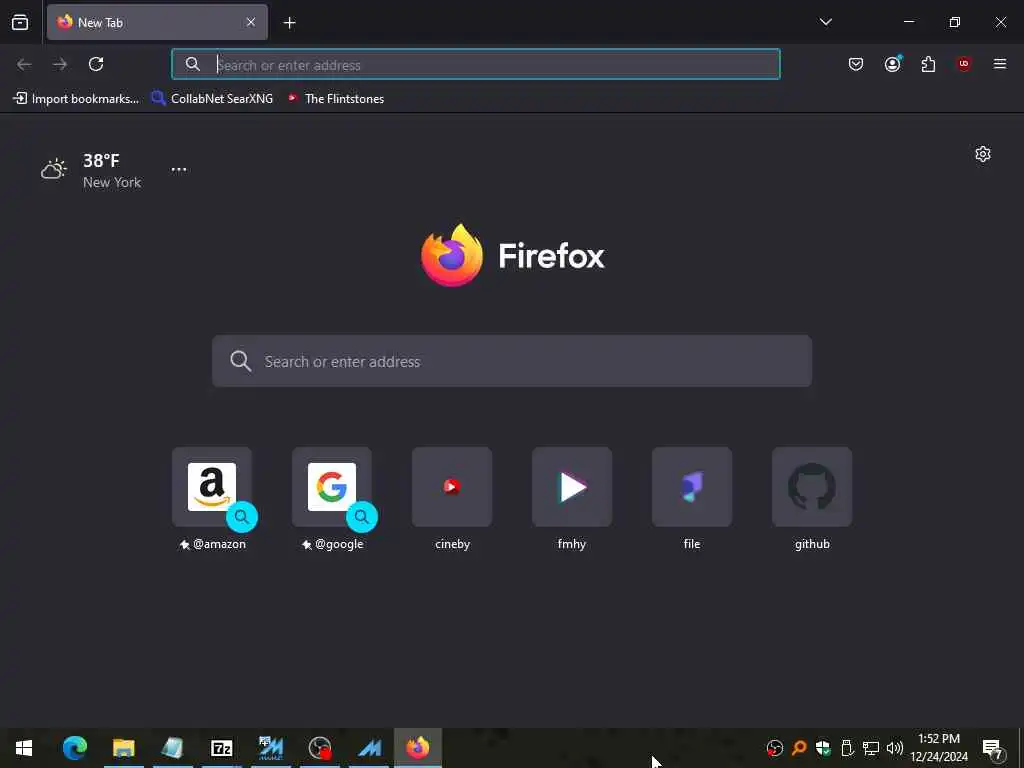Open the uBlock Origin extension
The image size is (1024, 768).
(964, 64)
